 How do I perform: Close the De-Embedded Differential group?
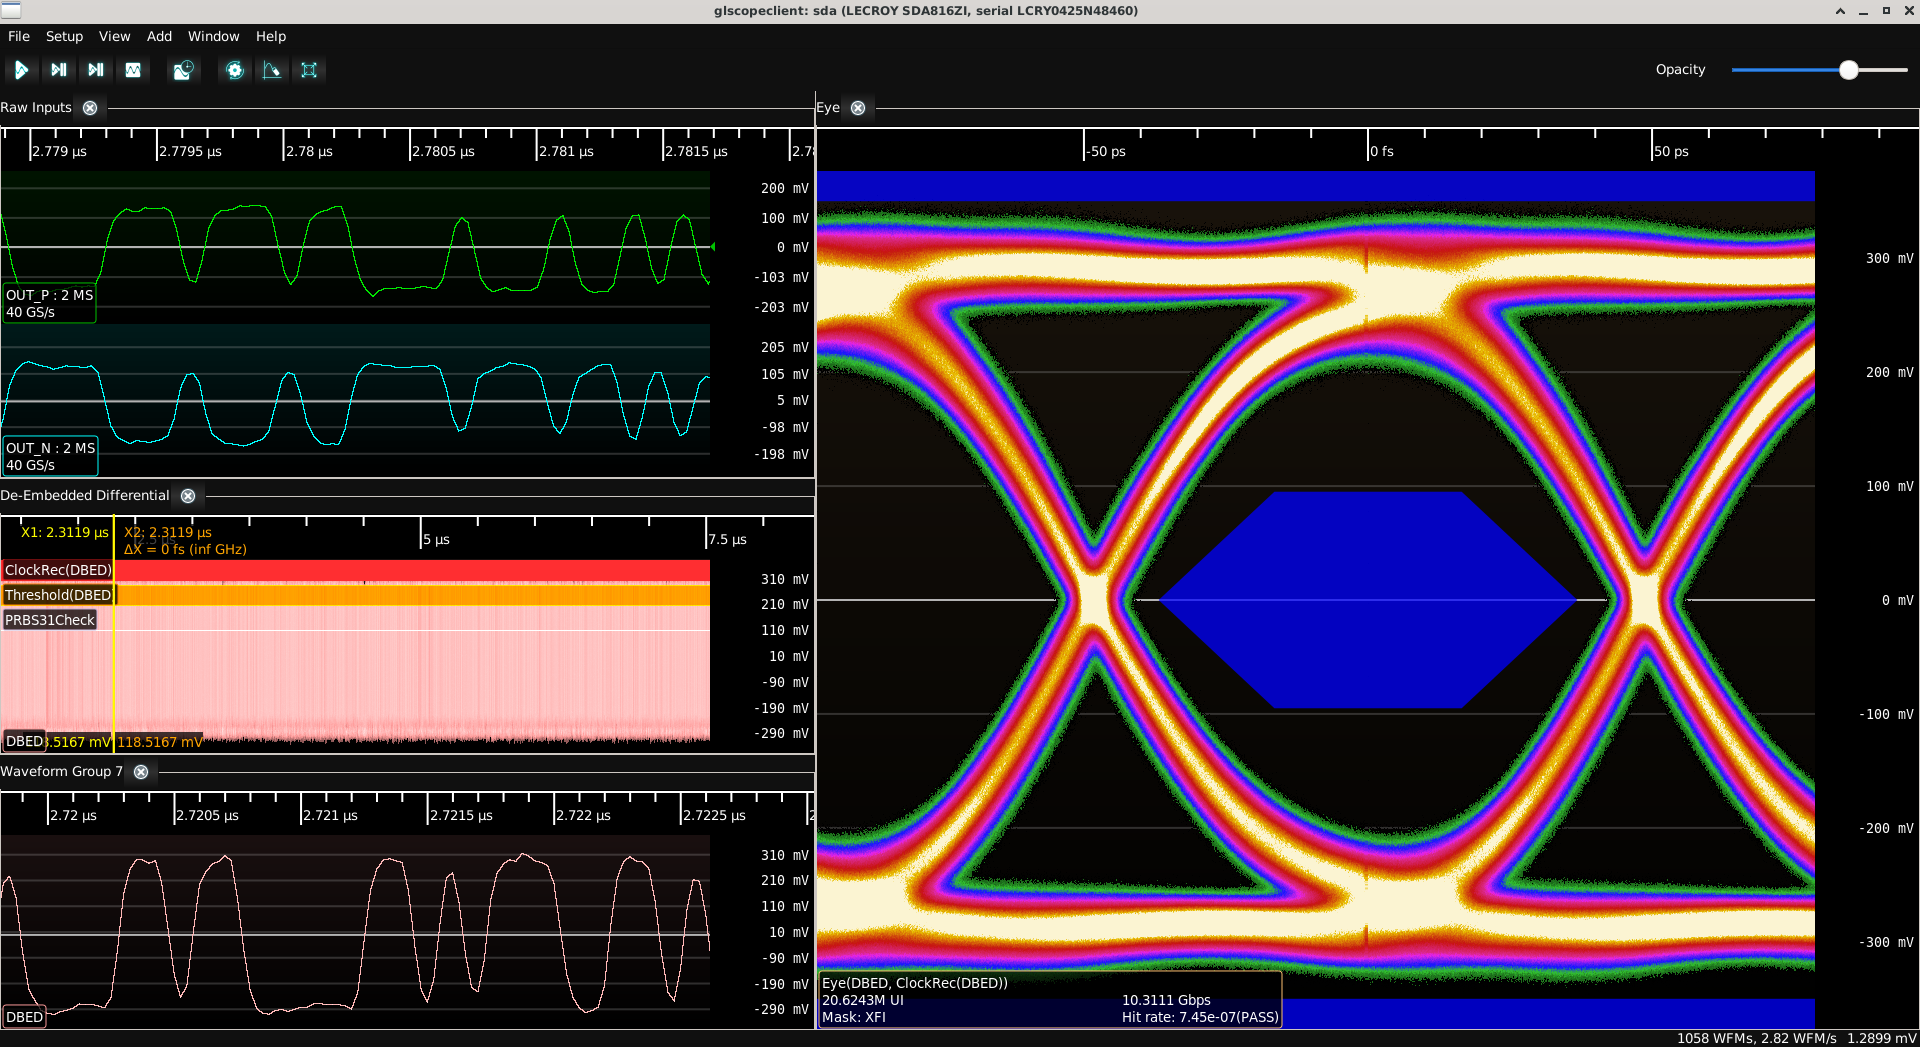pyautogui.click(x=188, y=496)
